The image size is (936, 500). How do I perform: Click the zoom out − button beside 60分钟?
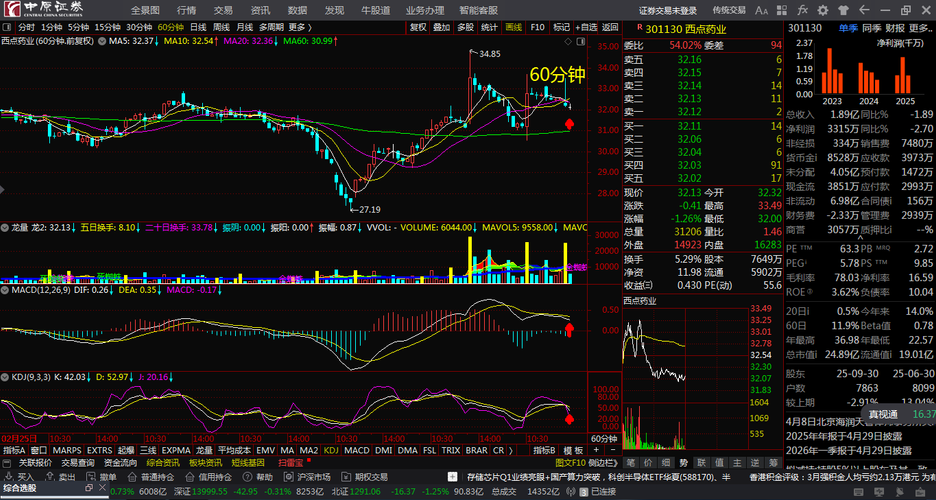click(x=612, y=450)
